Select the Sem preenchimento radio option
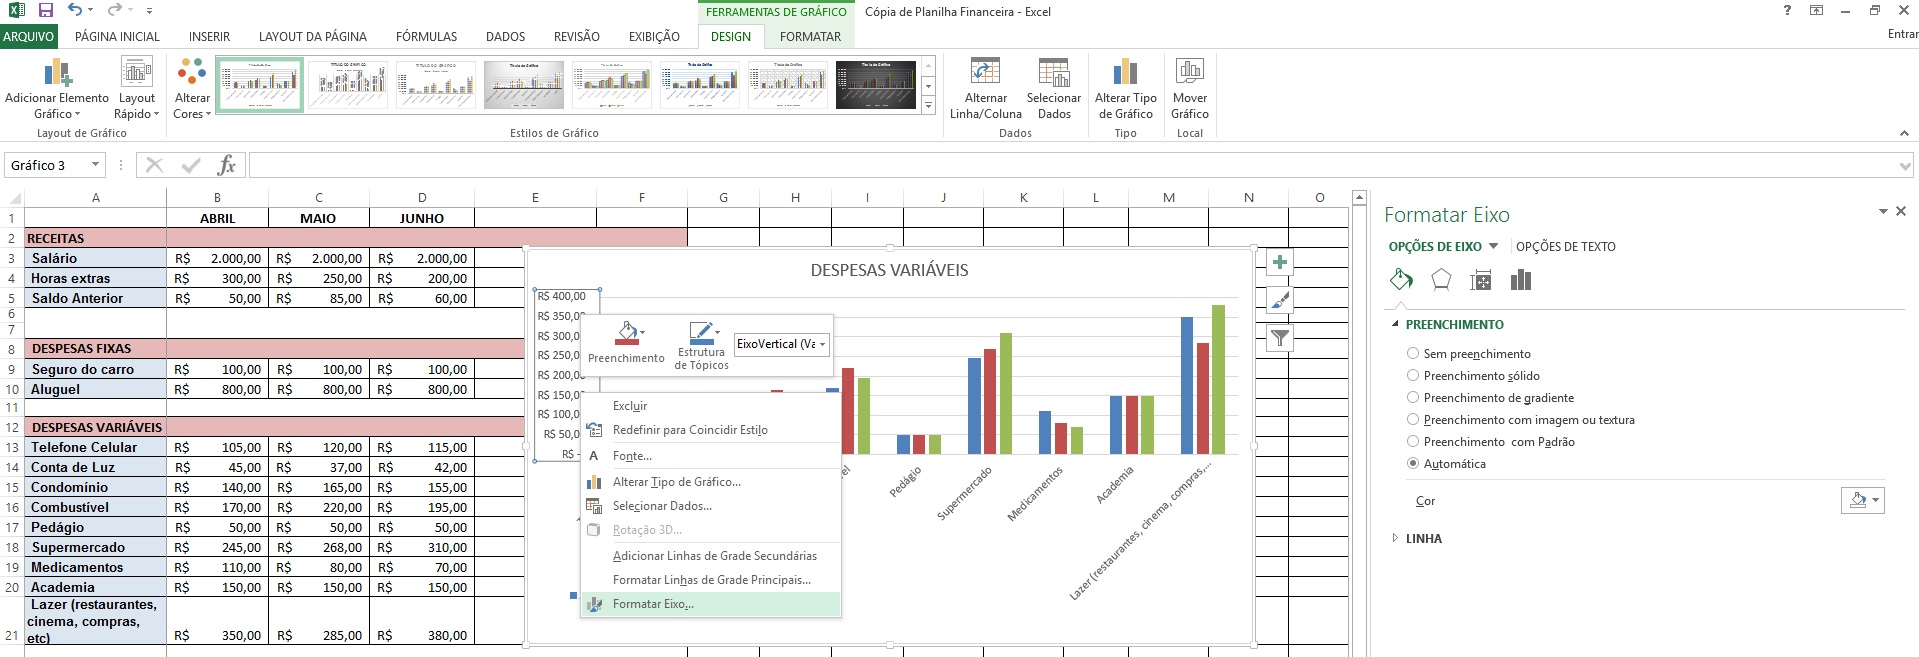 pyautogui.click(x=1413, y=353)
